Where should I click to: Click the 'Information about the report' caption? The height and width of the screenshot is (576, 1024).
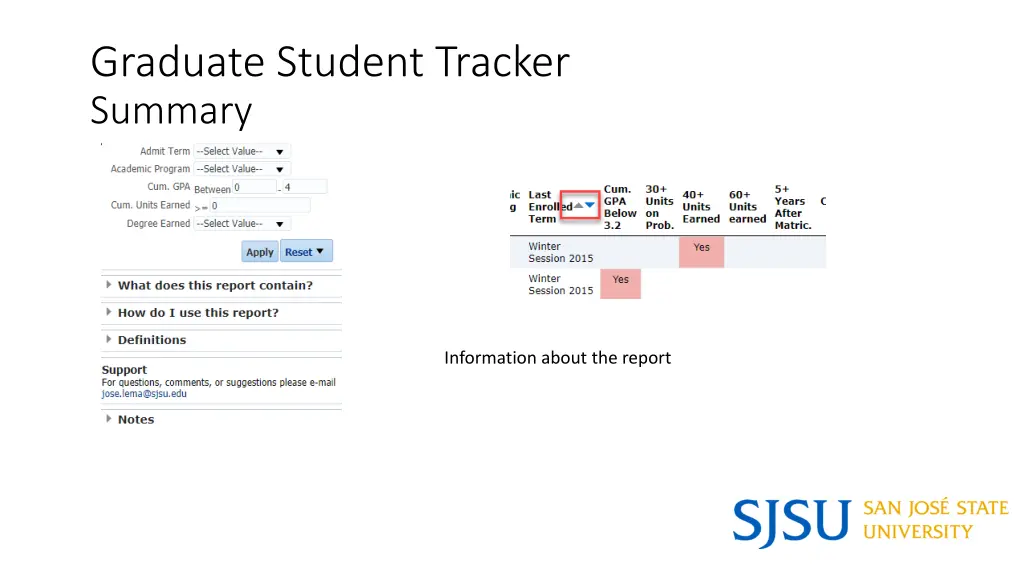coord(557,358)
